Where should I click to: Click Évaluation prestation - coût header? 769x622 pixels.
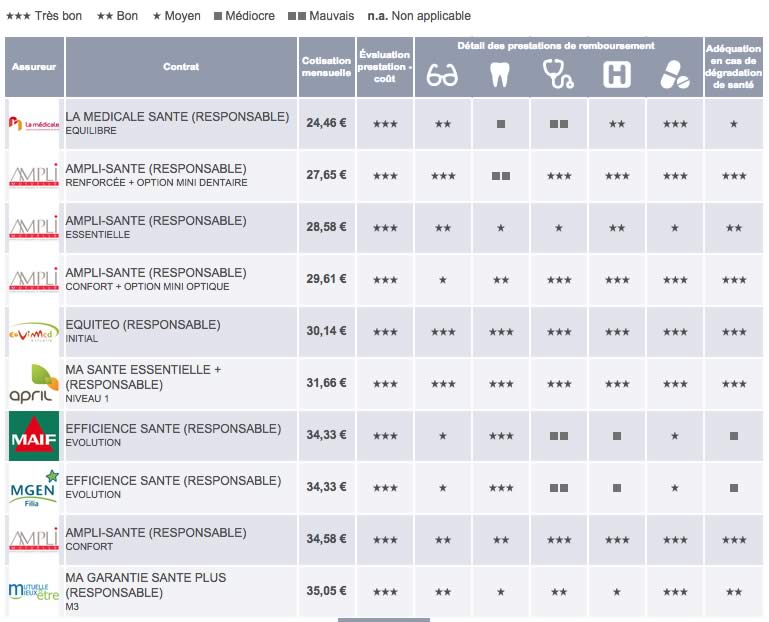click(384, 67)
